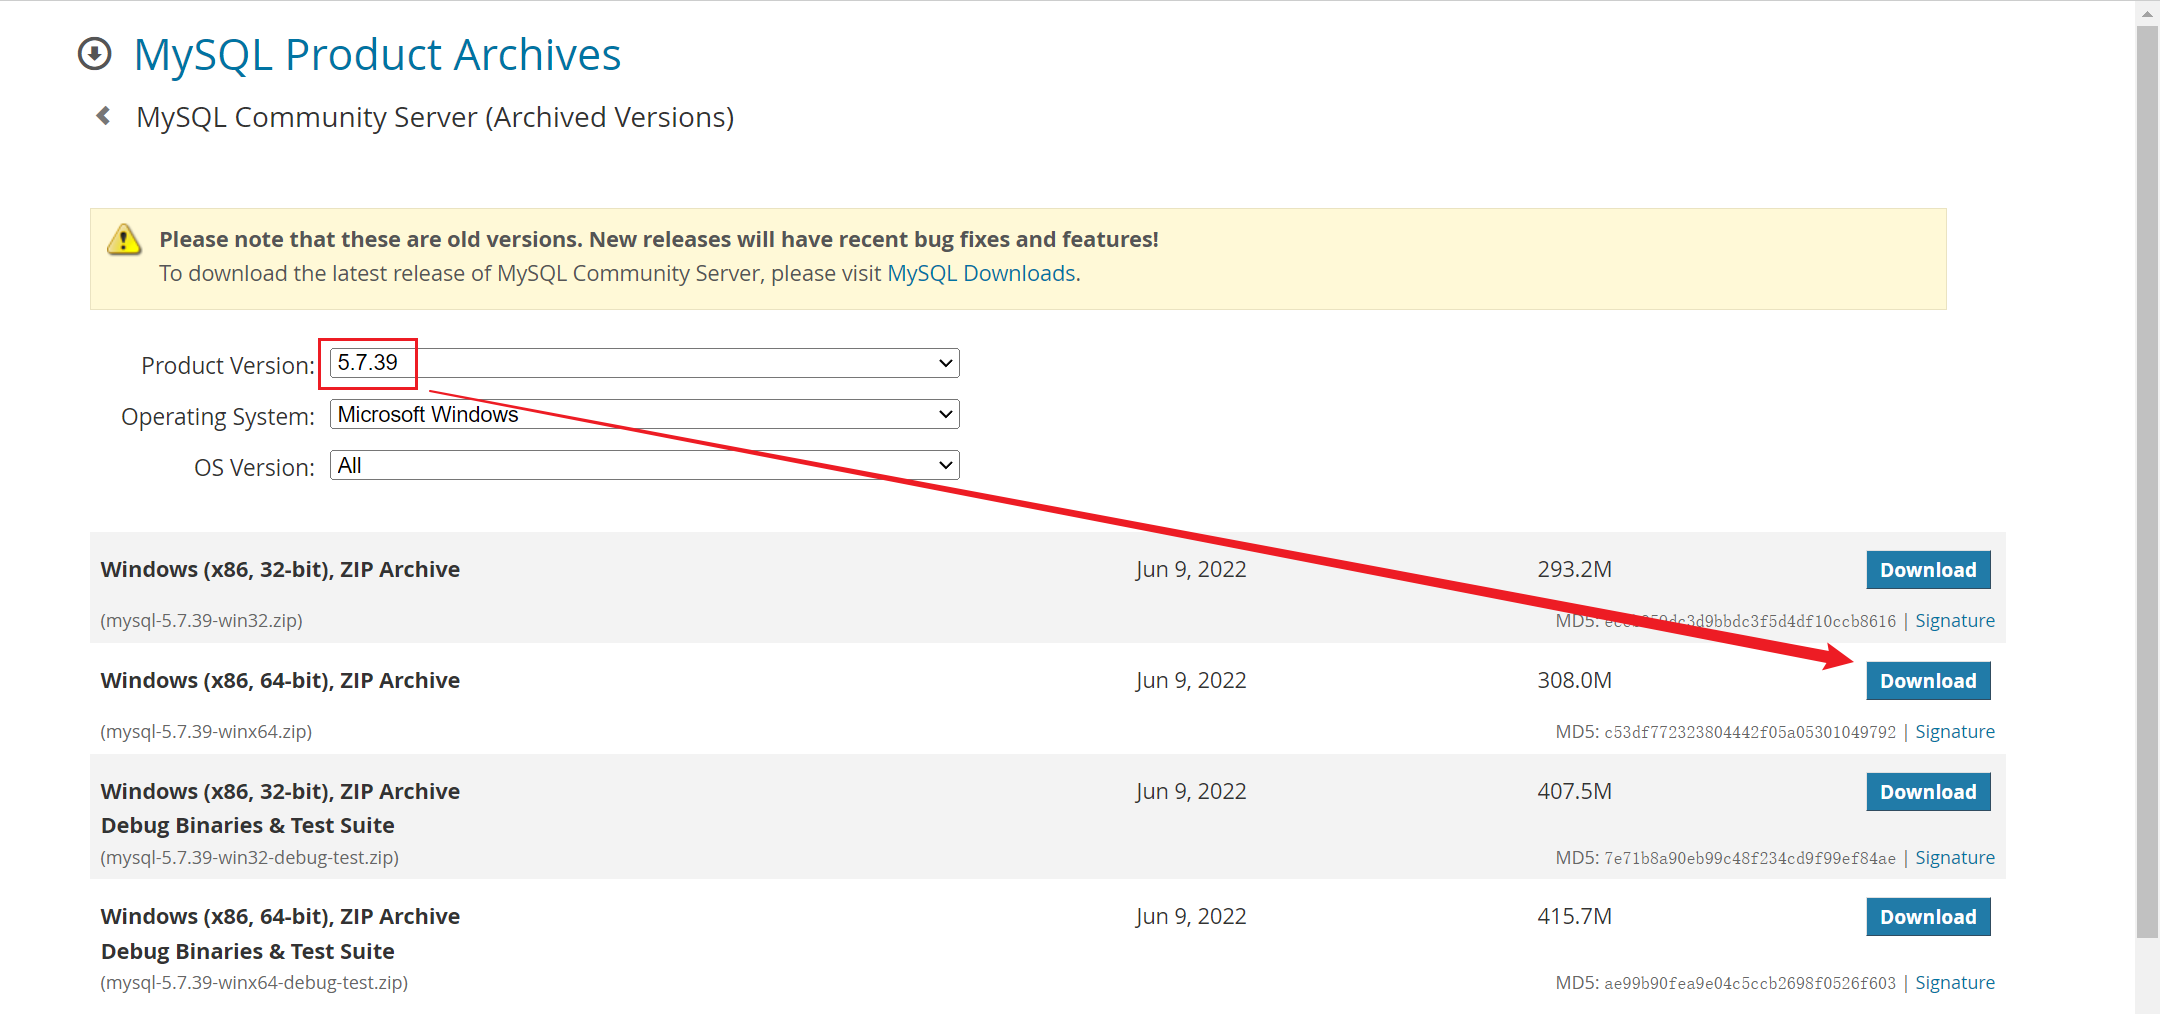Click the MySQL Community Server (Archived Versions) title

[x=435, y=118]
